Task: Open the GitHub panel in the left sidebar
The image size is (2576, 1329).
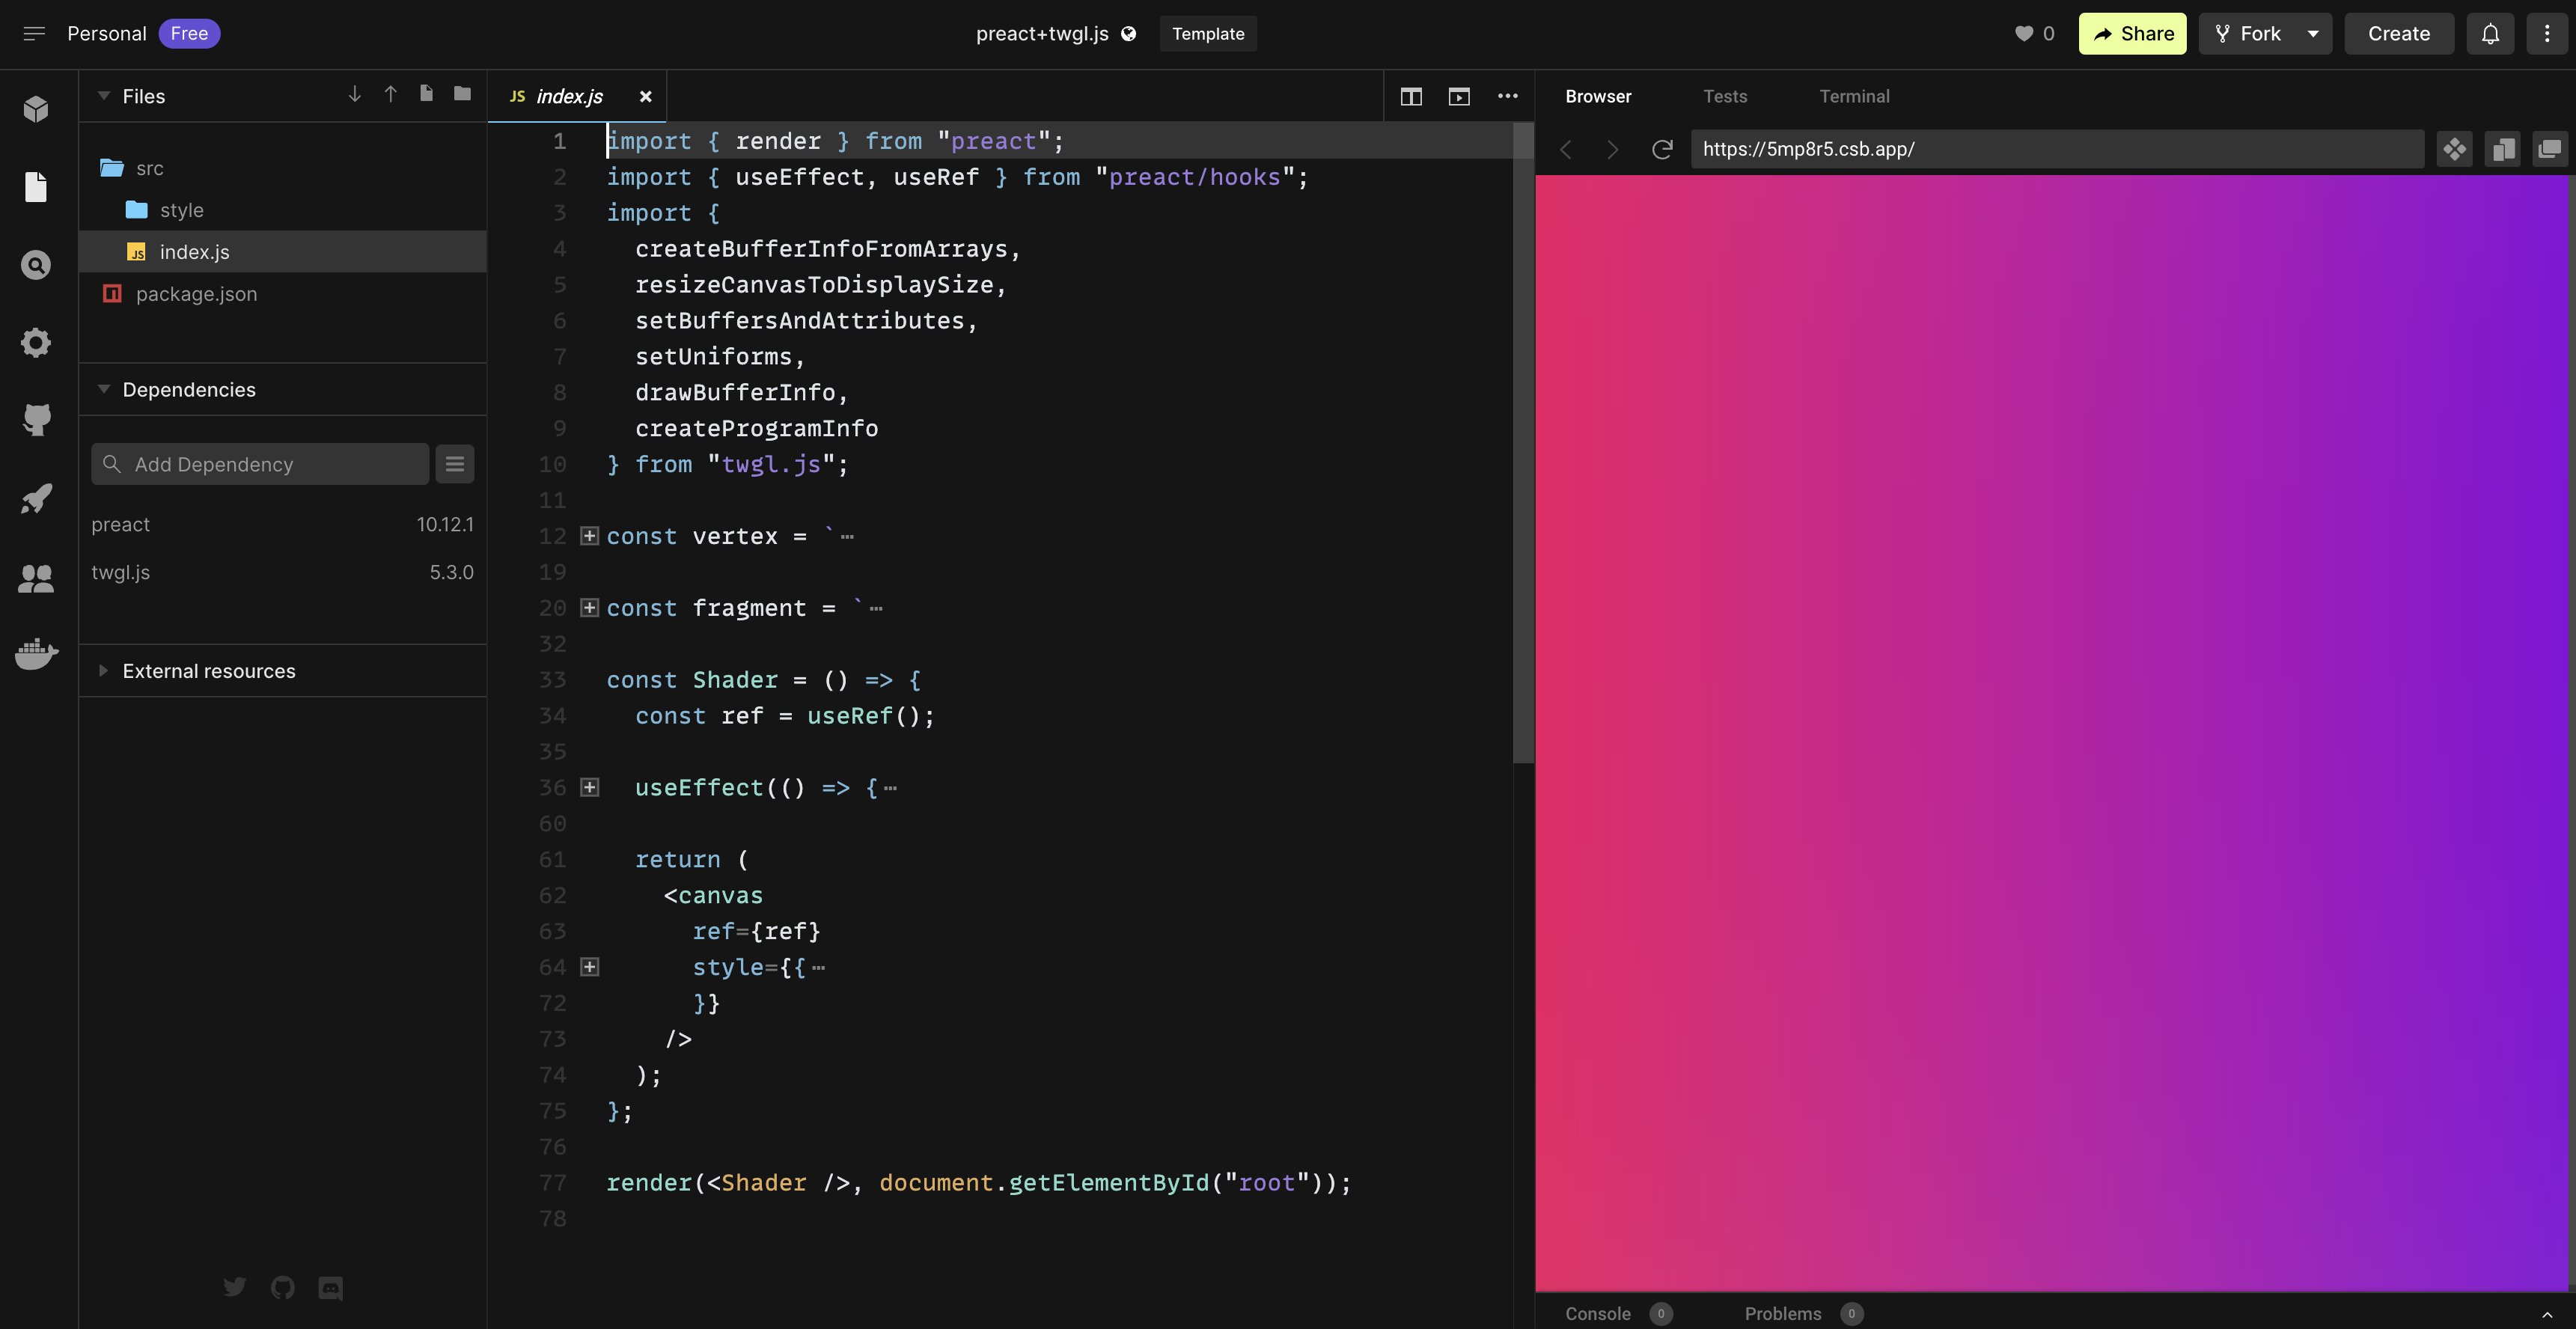Action: [36, 420]
